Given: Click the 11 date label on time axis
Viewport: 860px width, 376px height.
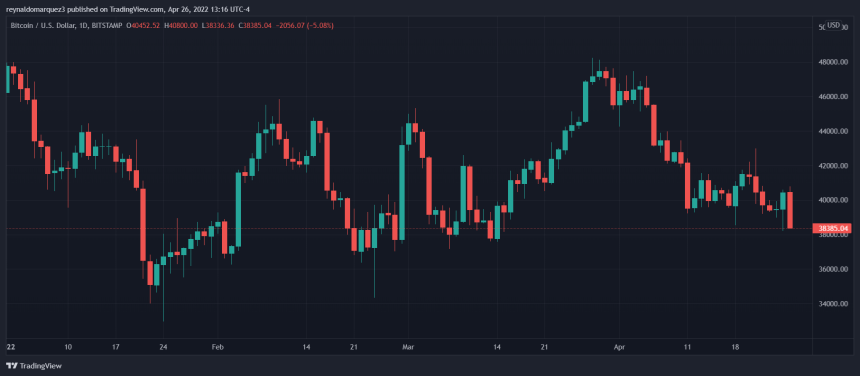Looking at the screenshot, I should [688, 347].
